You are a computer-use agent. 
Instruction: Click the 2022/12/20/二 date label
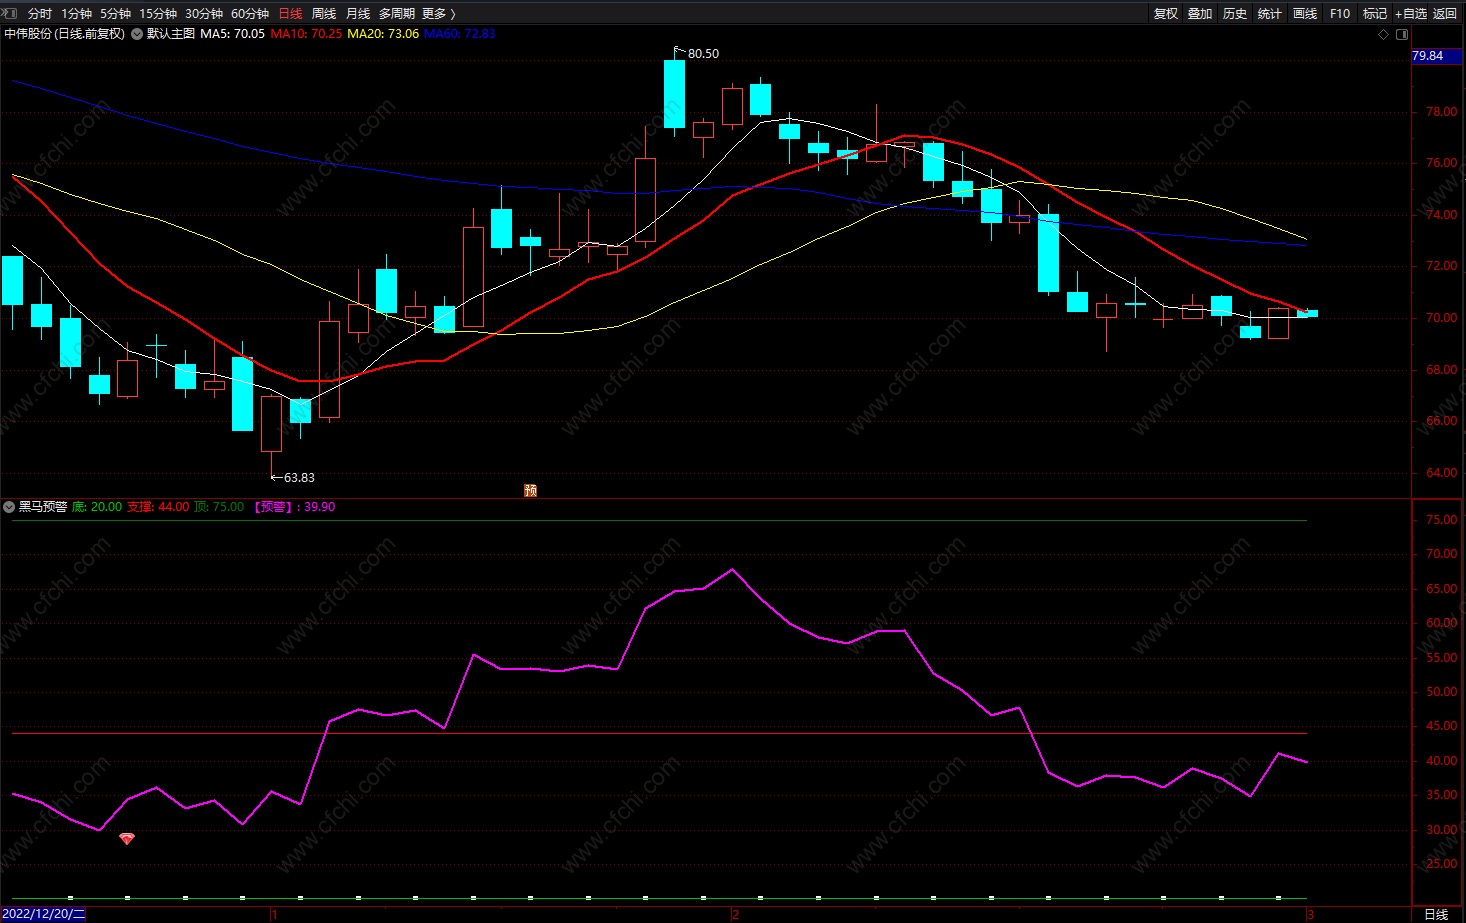click(x=44, y=914)
